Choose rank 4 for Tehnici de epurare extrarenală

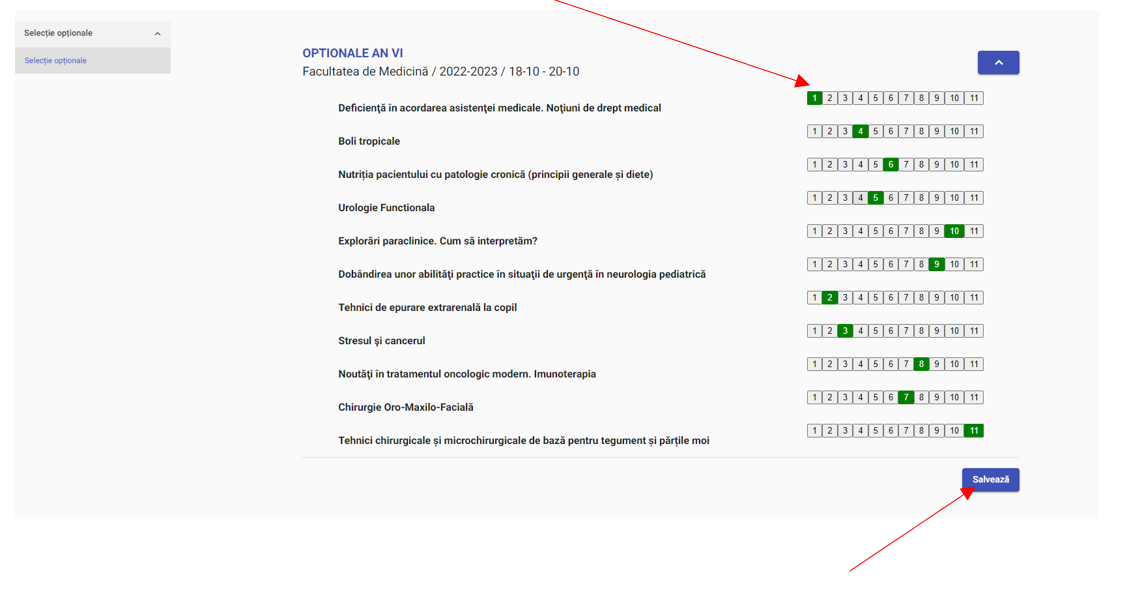pyautogui.click(x=860, y=298)
